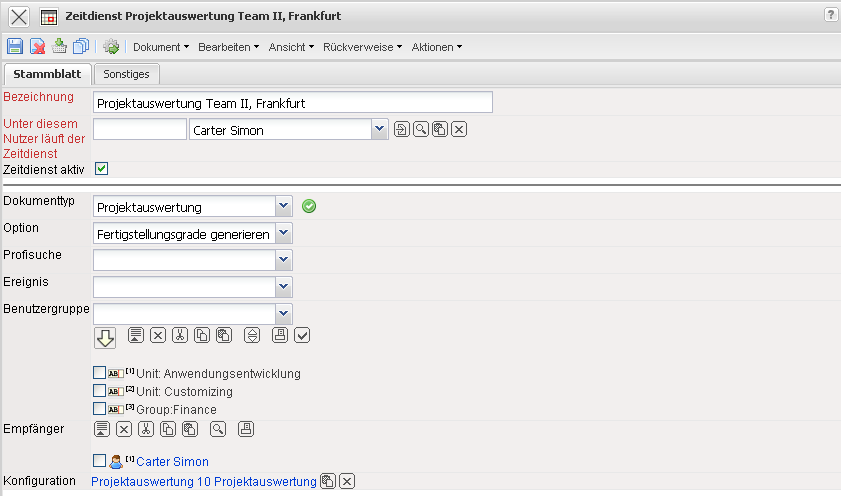This screenshot has height=496, width=841.
Task: Select the Stammblatt tab
Action: (x=47, y=74)
